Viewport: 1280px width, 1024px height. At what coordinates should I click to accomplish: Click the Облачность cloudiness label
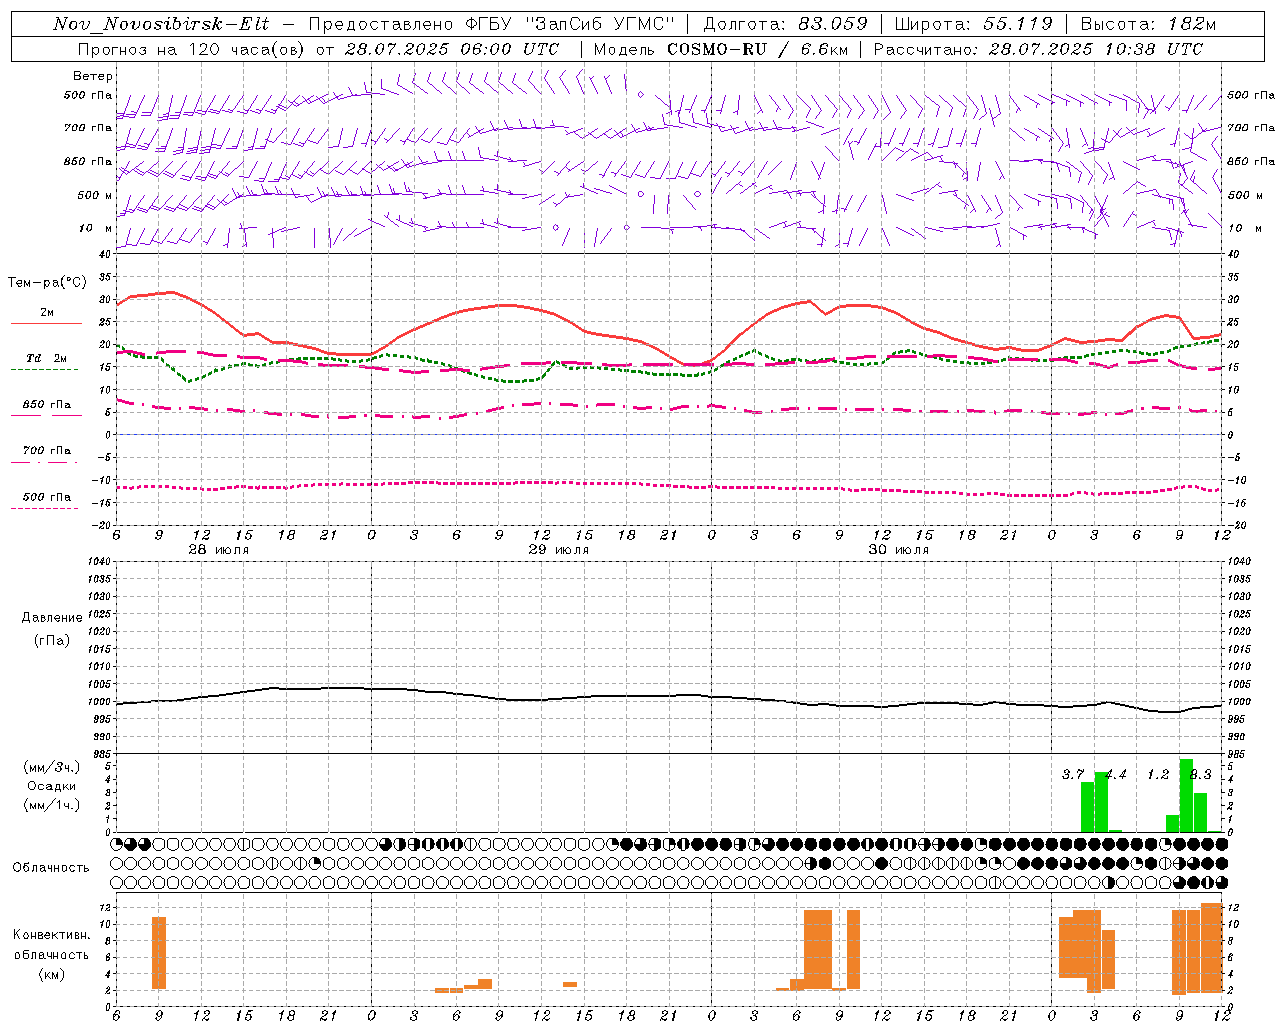[51, 868]
